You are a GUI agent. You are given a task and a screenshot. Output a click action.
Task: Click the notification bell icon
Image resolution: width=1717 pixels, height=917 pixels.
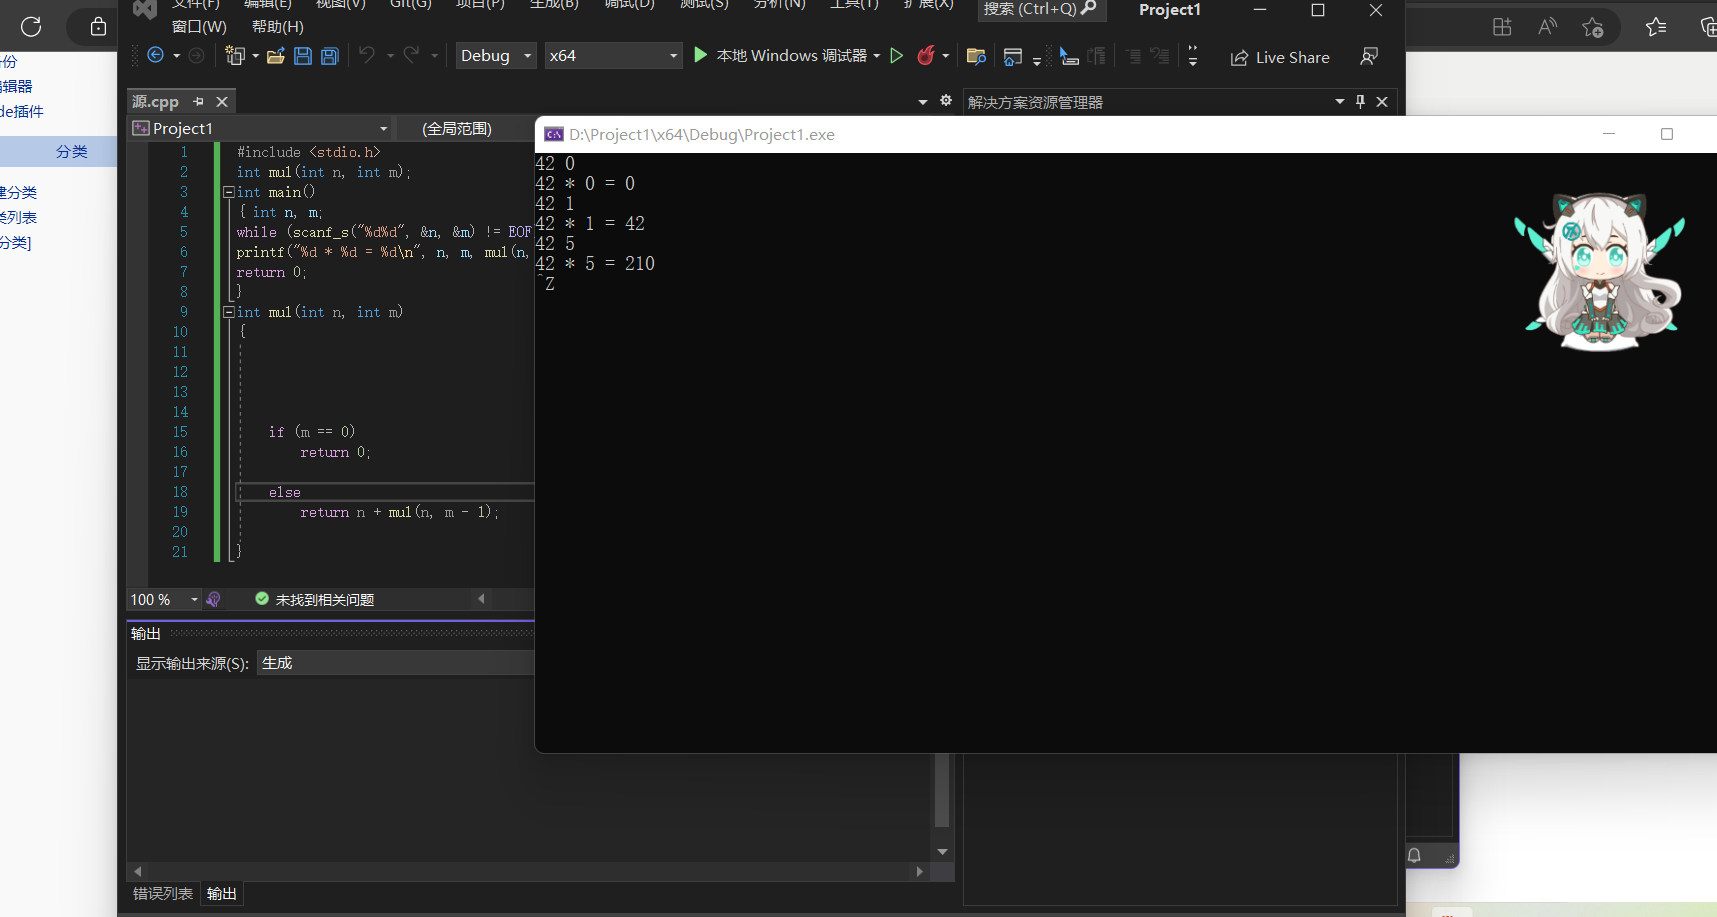coord(1414,855)
